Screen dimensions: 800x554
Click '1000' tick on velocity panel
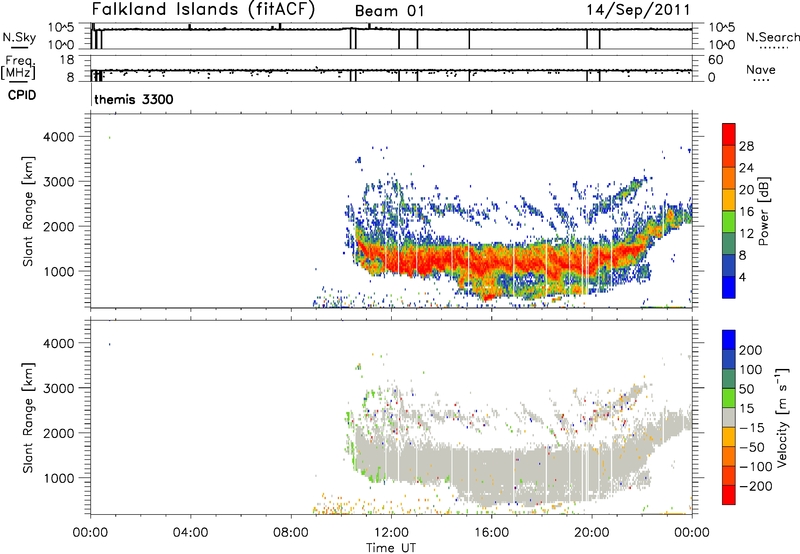click(x=58, y=478)
